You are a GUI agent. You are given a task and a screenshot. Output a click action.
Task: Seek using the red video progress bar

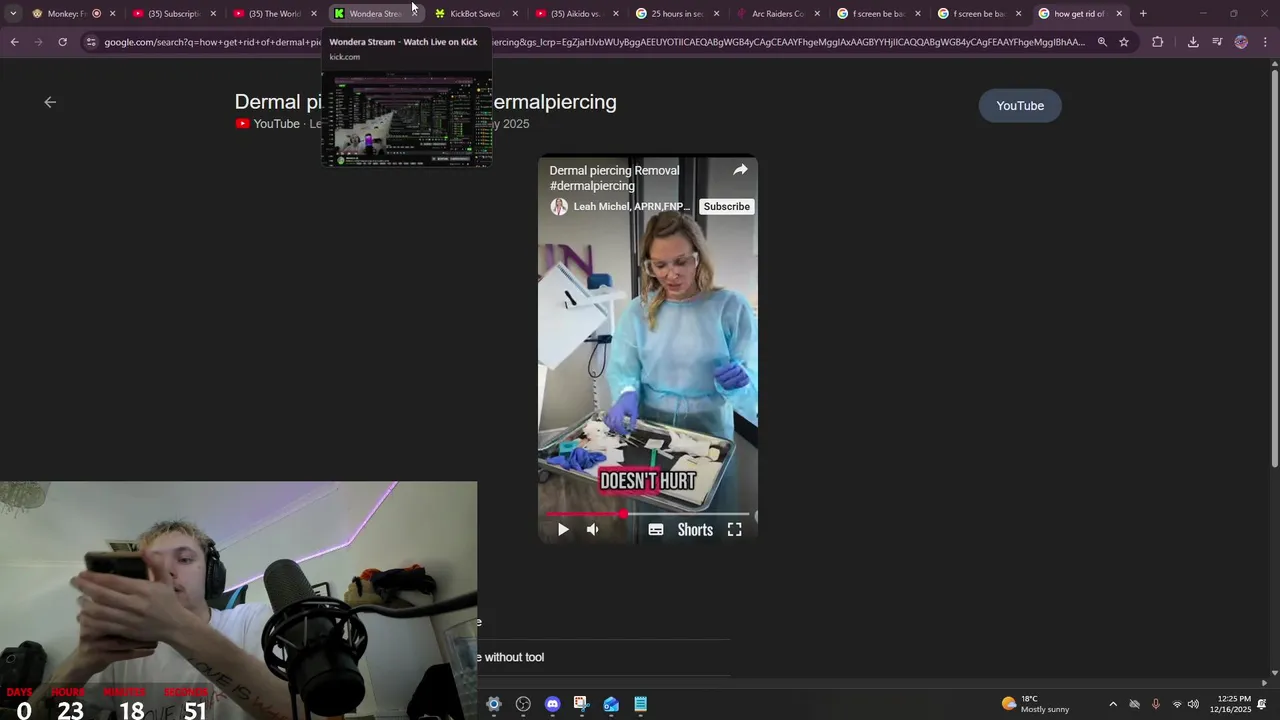click(x=648, y=514)
